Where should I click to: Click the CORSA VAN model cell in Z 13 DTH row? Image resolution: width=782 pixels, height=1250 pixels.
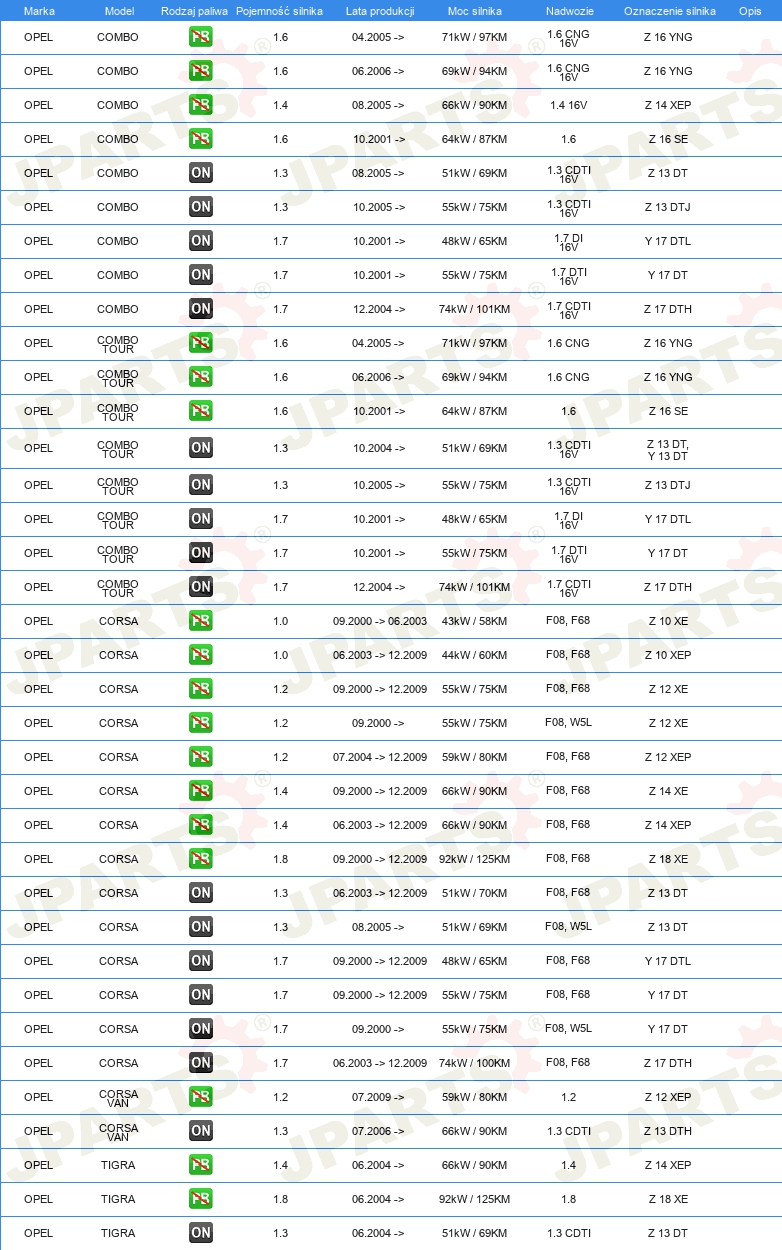click(x=118, y=1132)
